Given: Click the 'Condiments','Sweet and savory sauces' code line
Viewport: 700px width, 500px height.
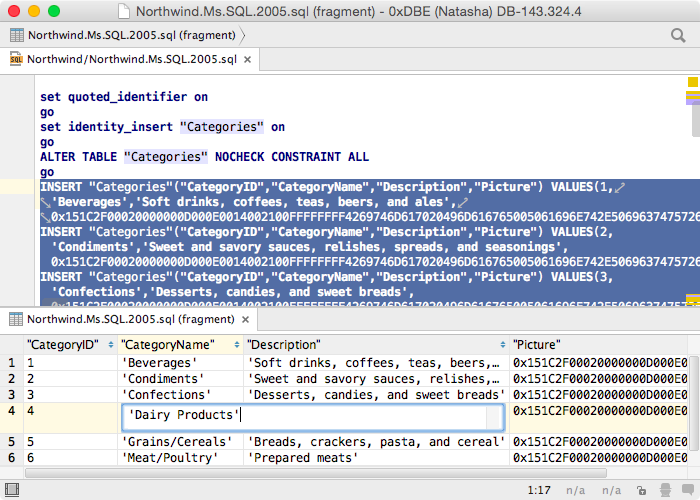Looking at the screenshot, I should (x=310, y=247).
